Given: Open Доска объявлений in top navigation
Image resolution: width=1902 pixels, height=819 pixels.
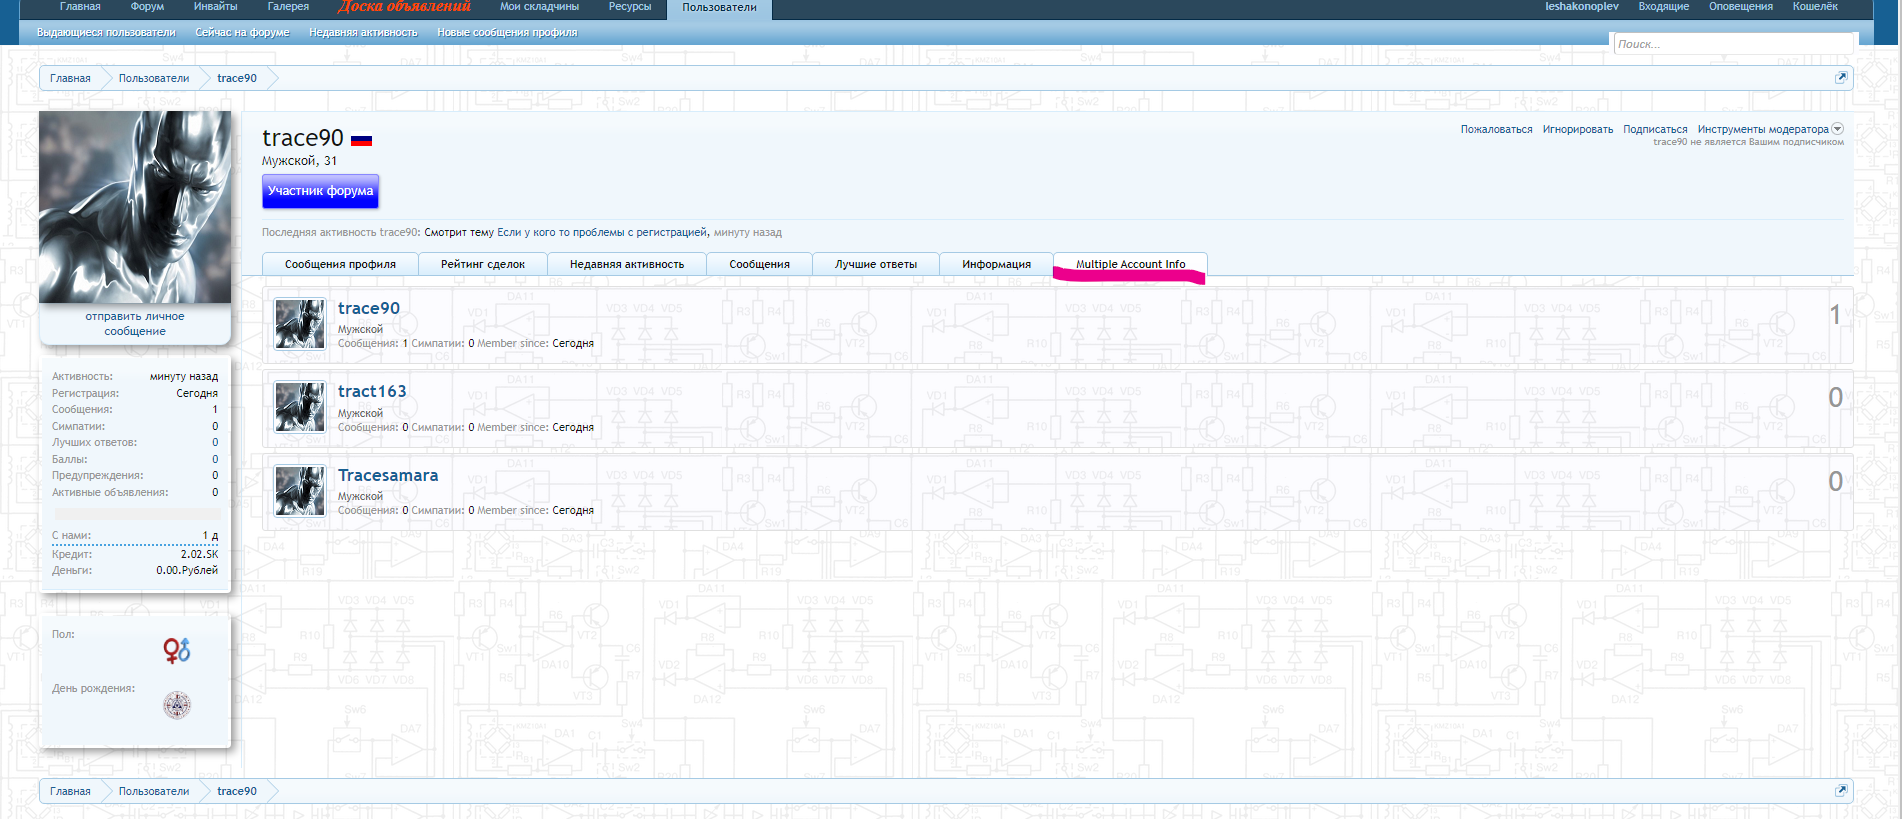Looking at the screenshot, I should tap(404, 7).
